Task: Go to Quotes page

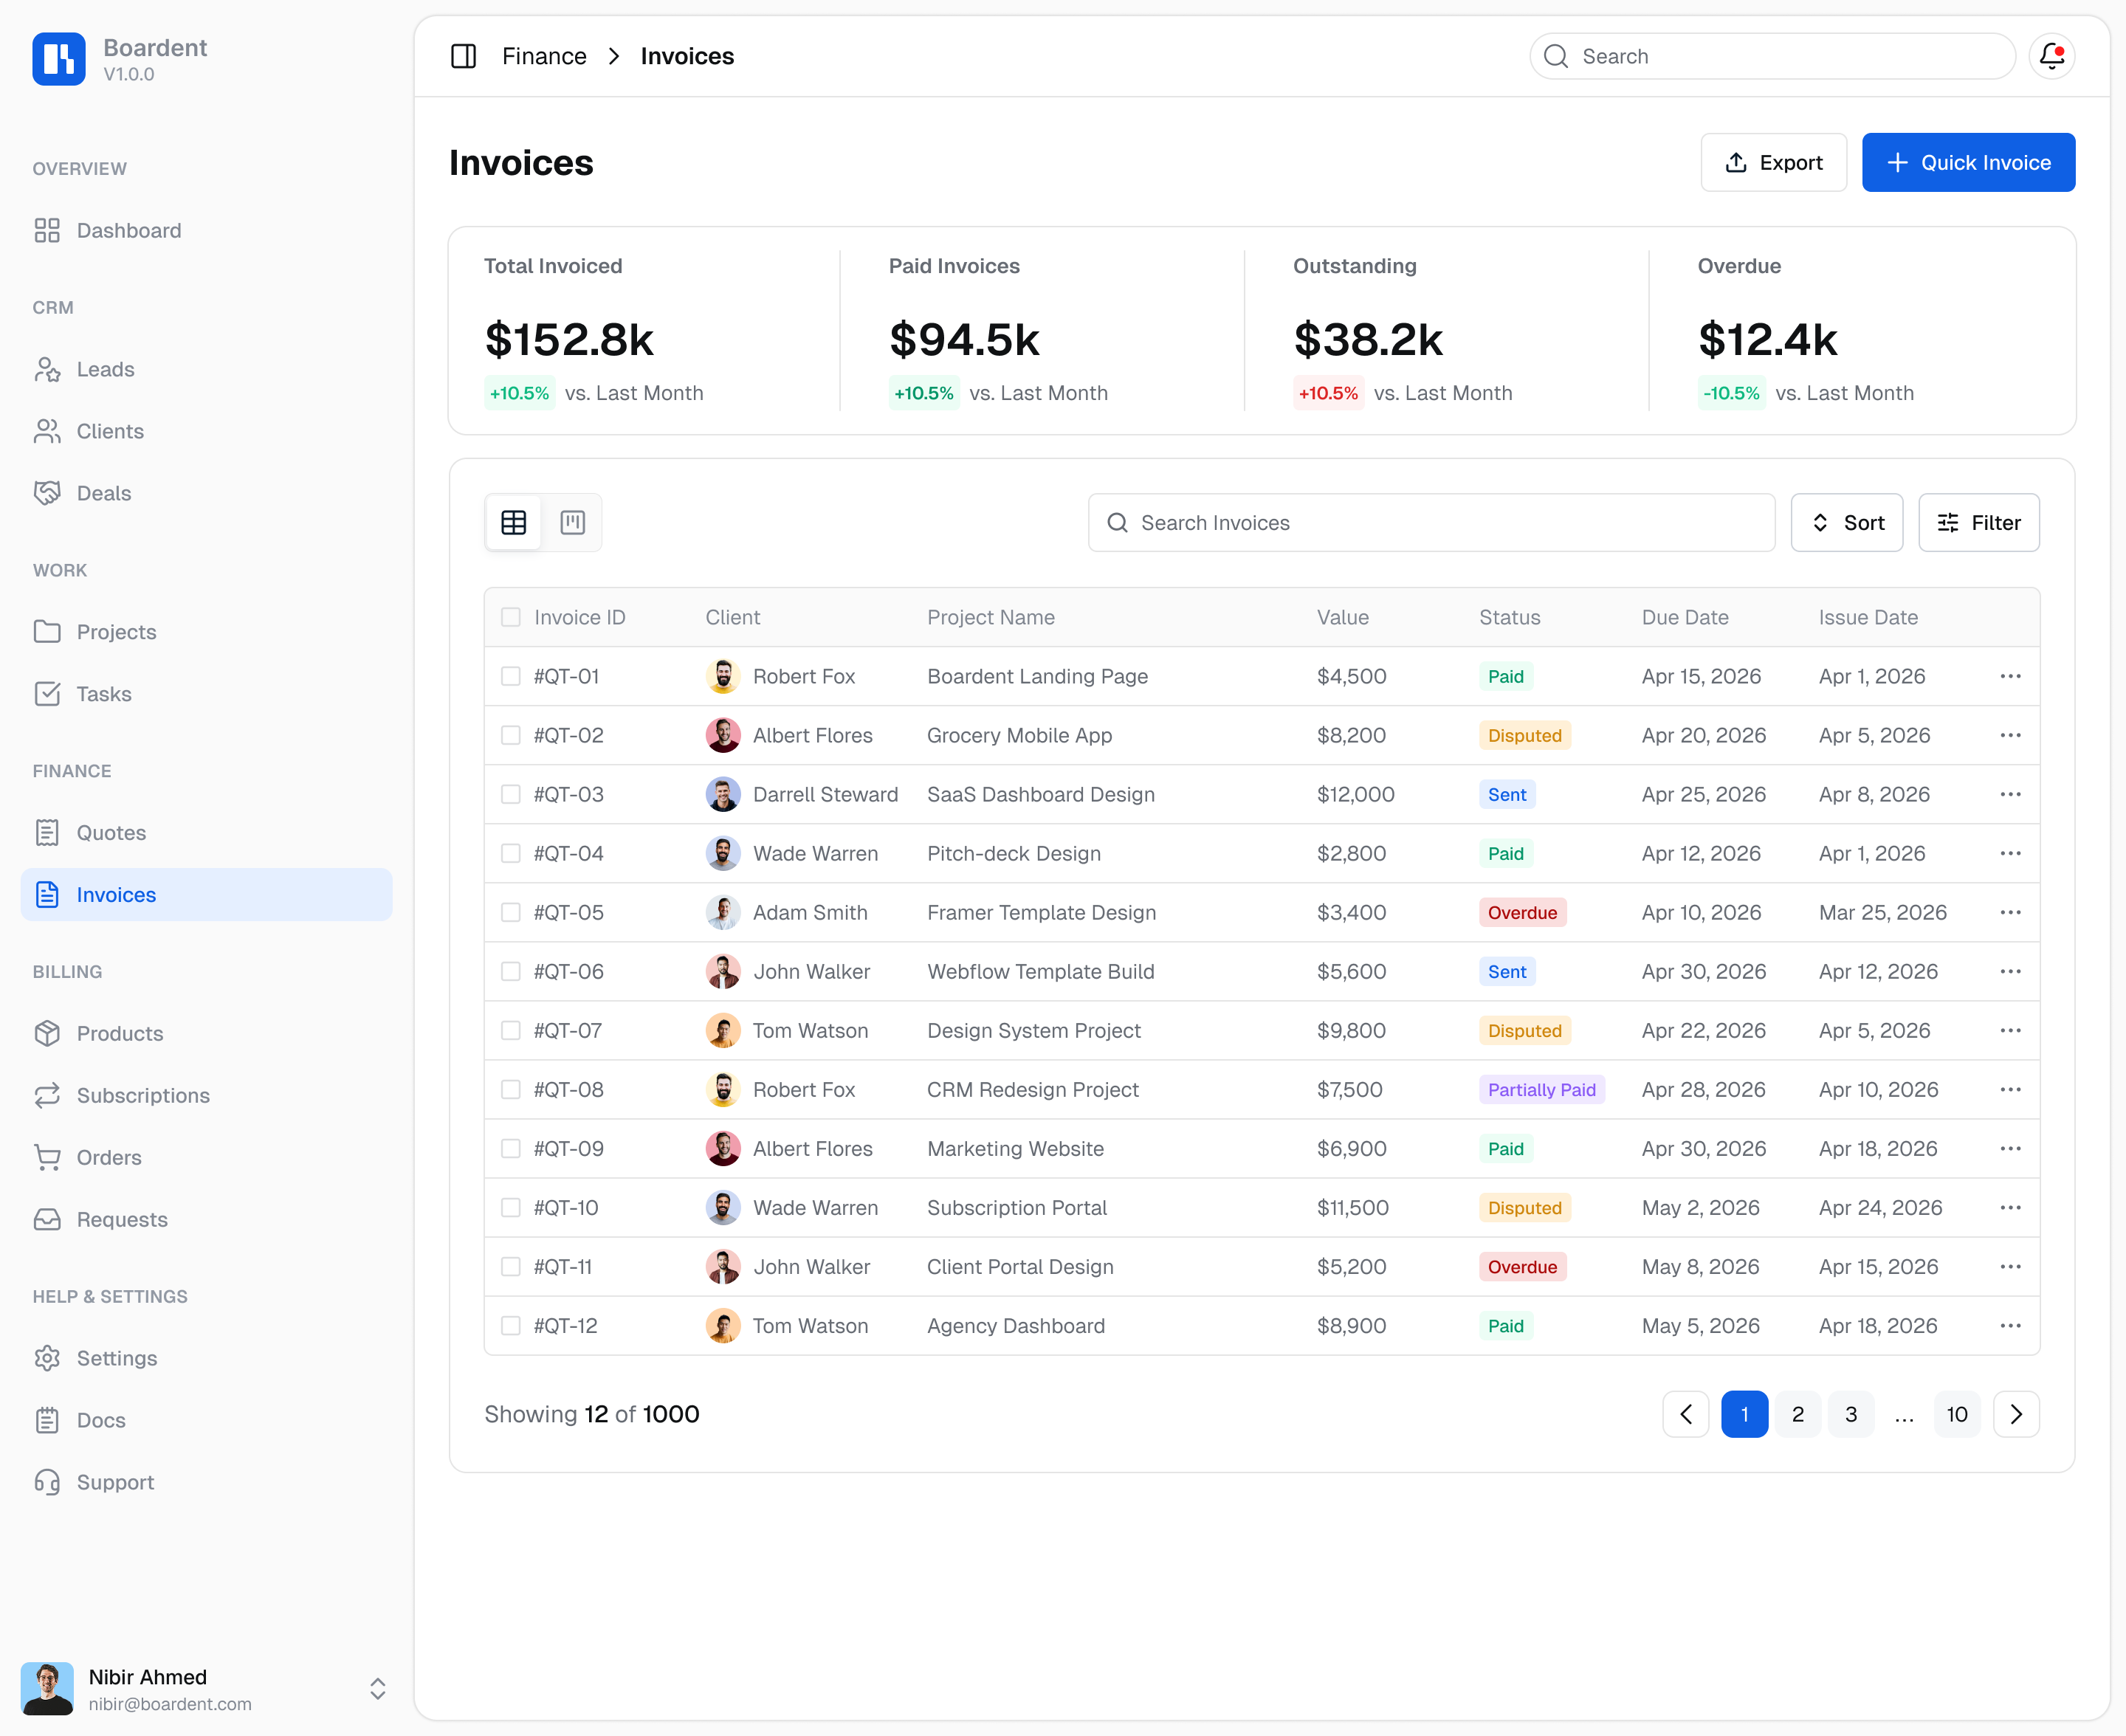Action: (x=206, y=832)
